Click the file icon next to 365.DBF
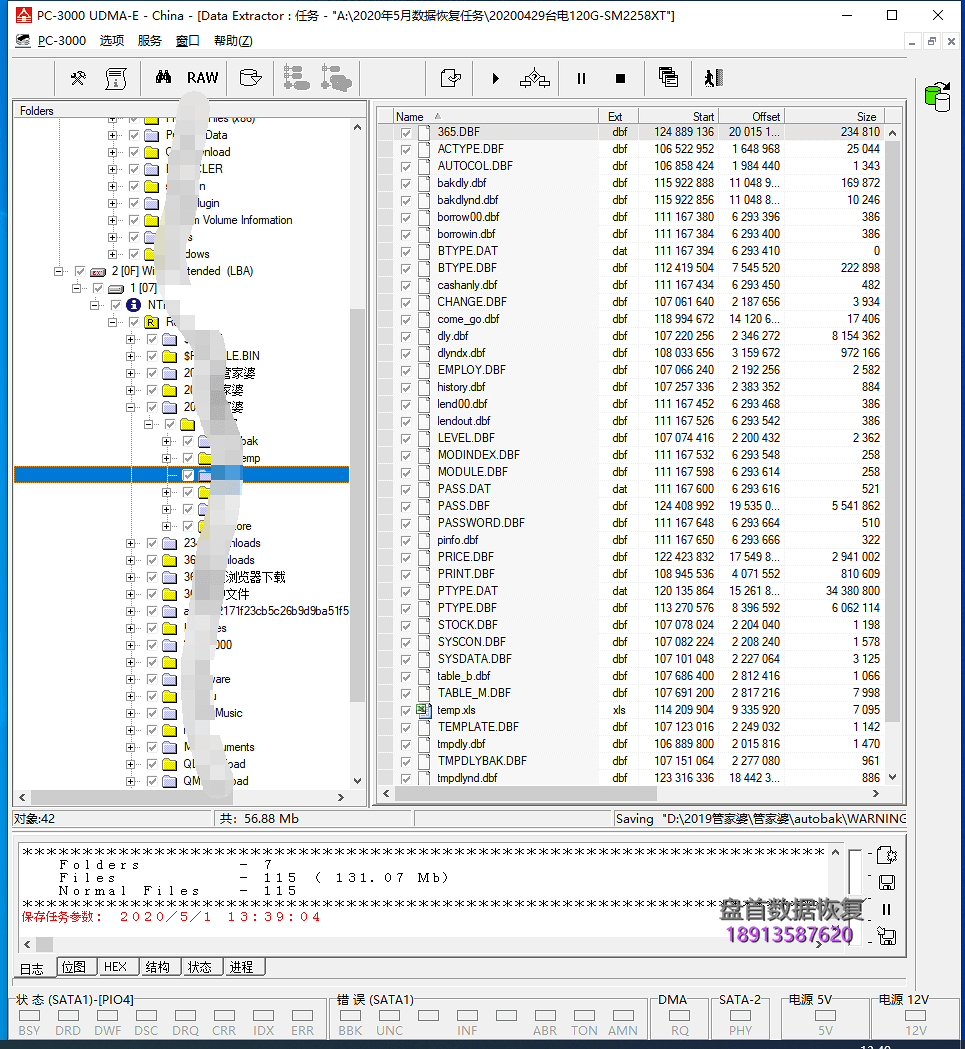965x1049 pixels. coord(424,132)
